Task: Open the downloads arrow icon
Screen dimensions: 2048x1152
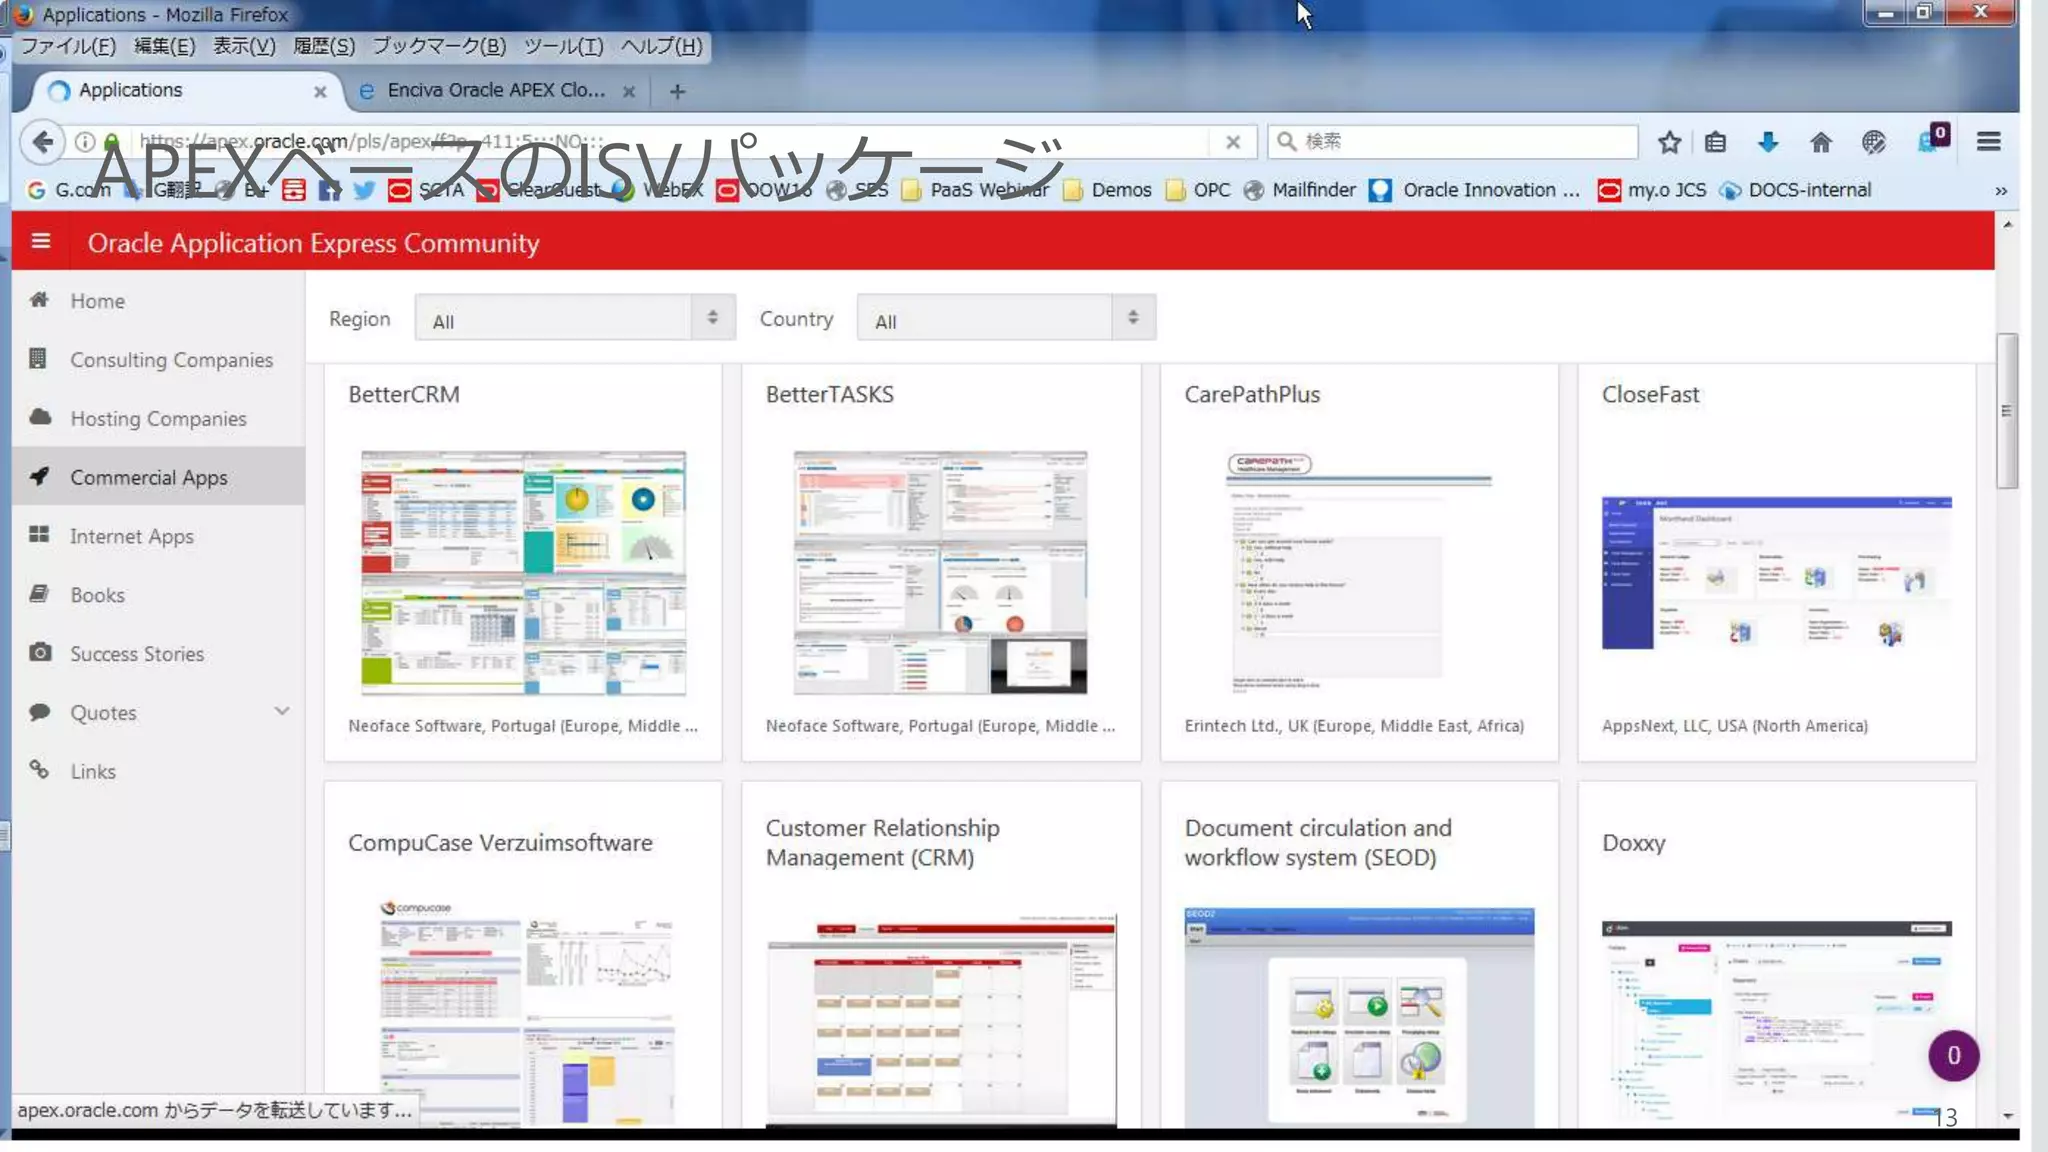Action: click(1767, 142)
